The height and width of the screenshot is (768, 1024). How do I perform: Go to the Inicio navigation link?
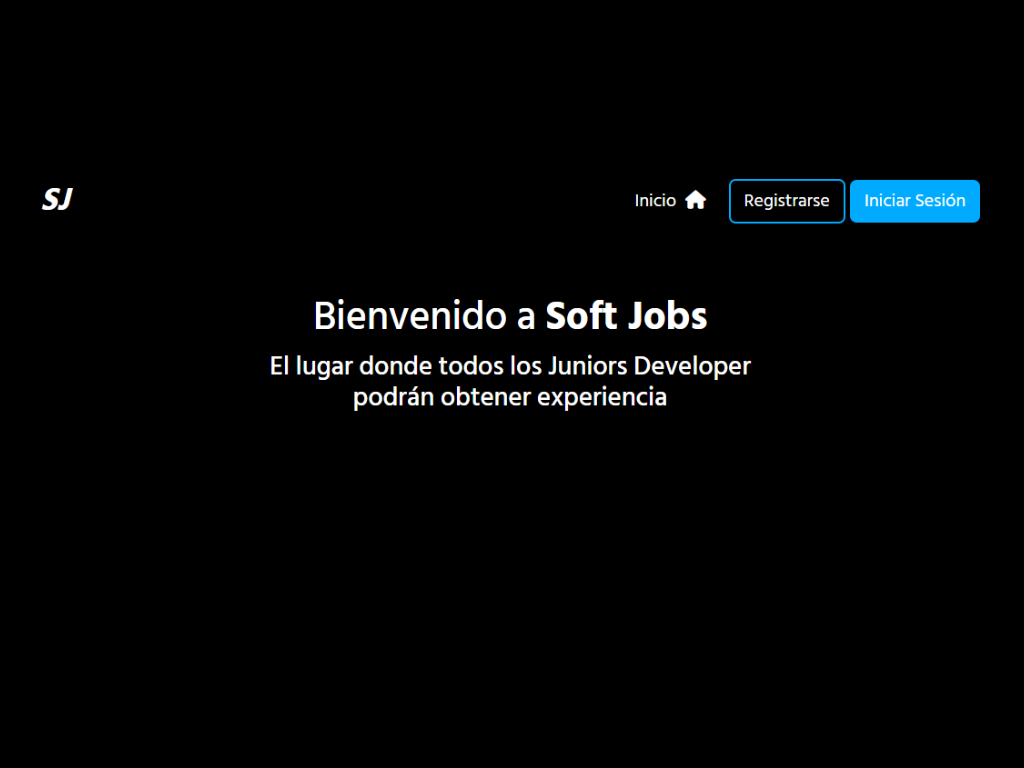click(656, 201)
